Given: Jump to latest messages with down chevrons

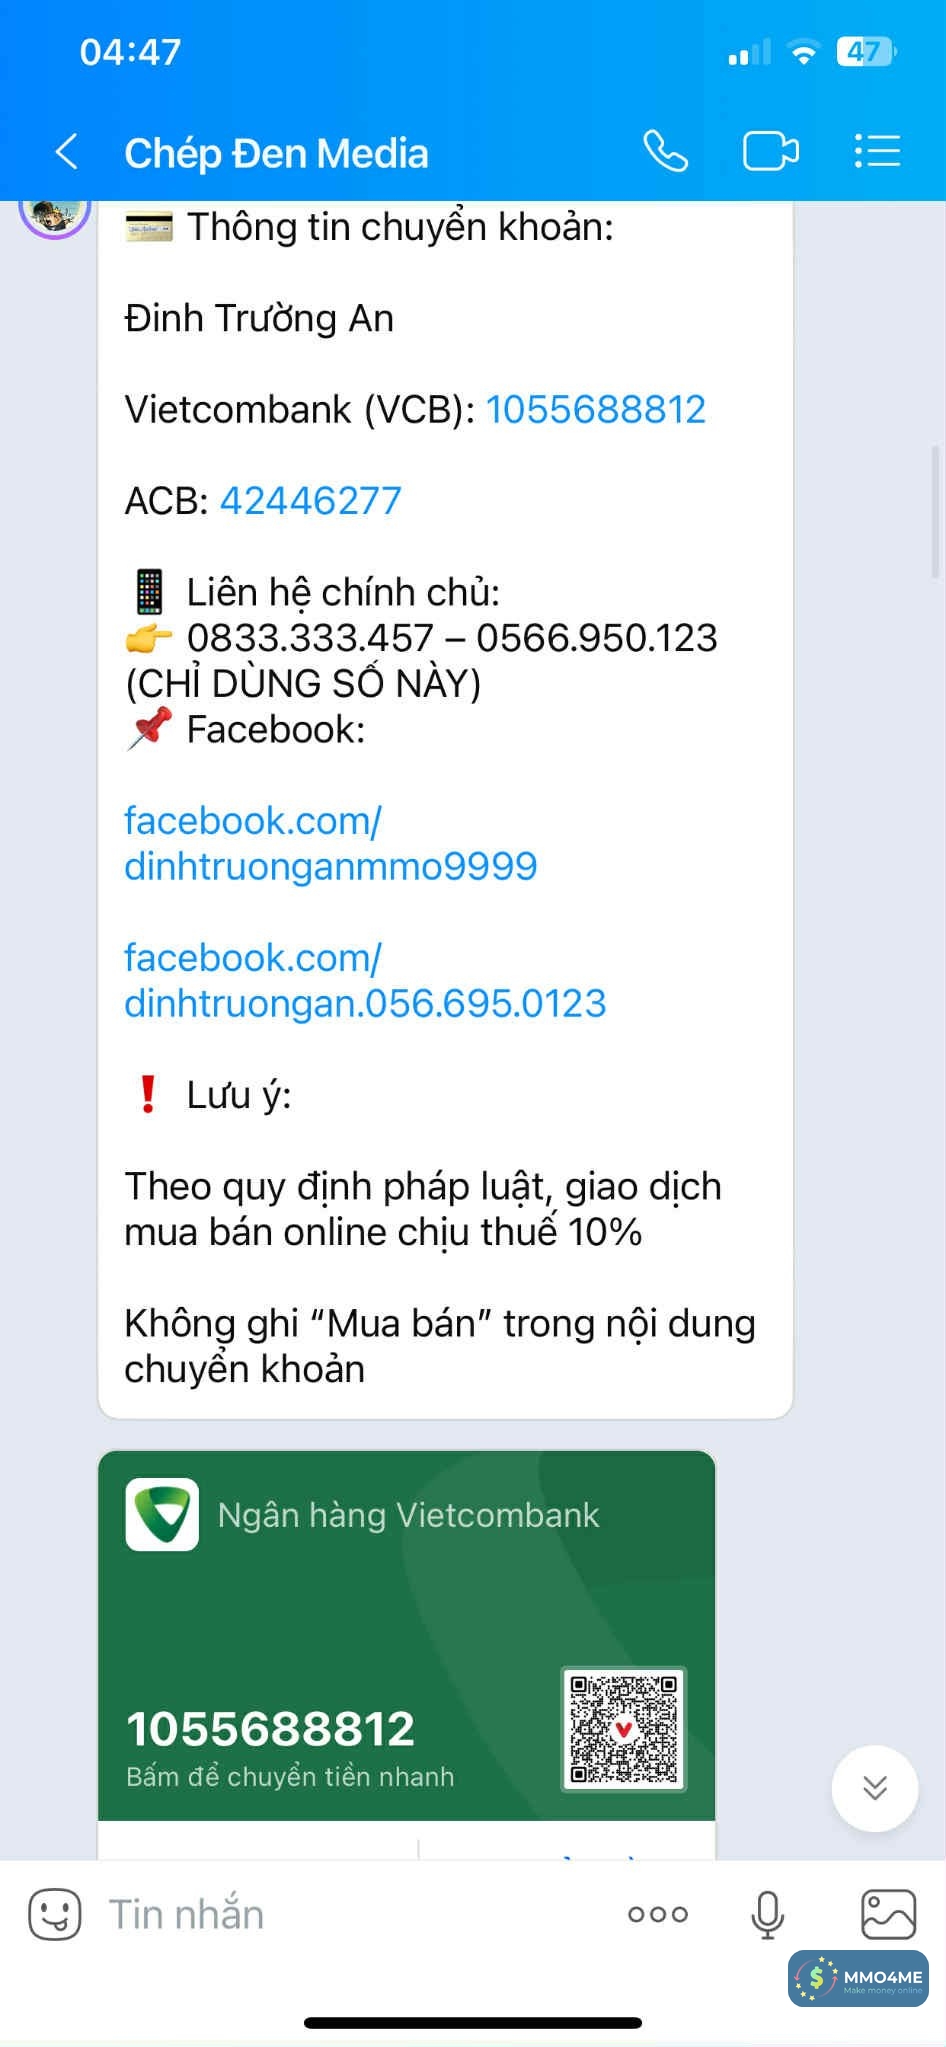Looking at the screenshot, I should point(875,1788).
